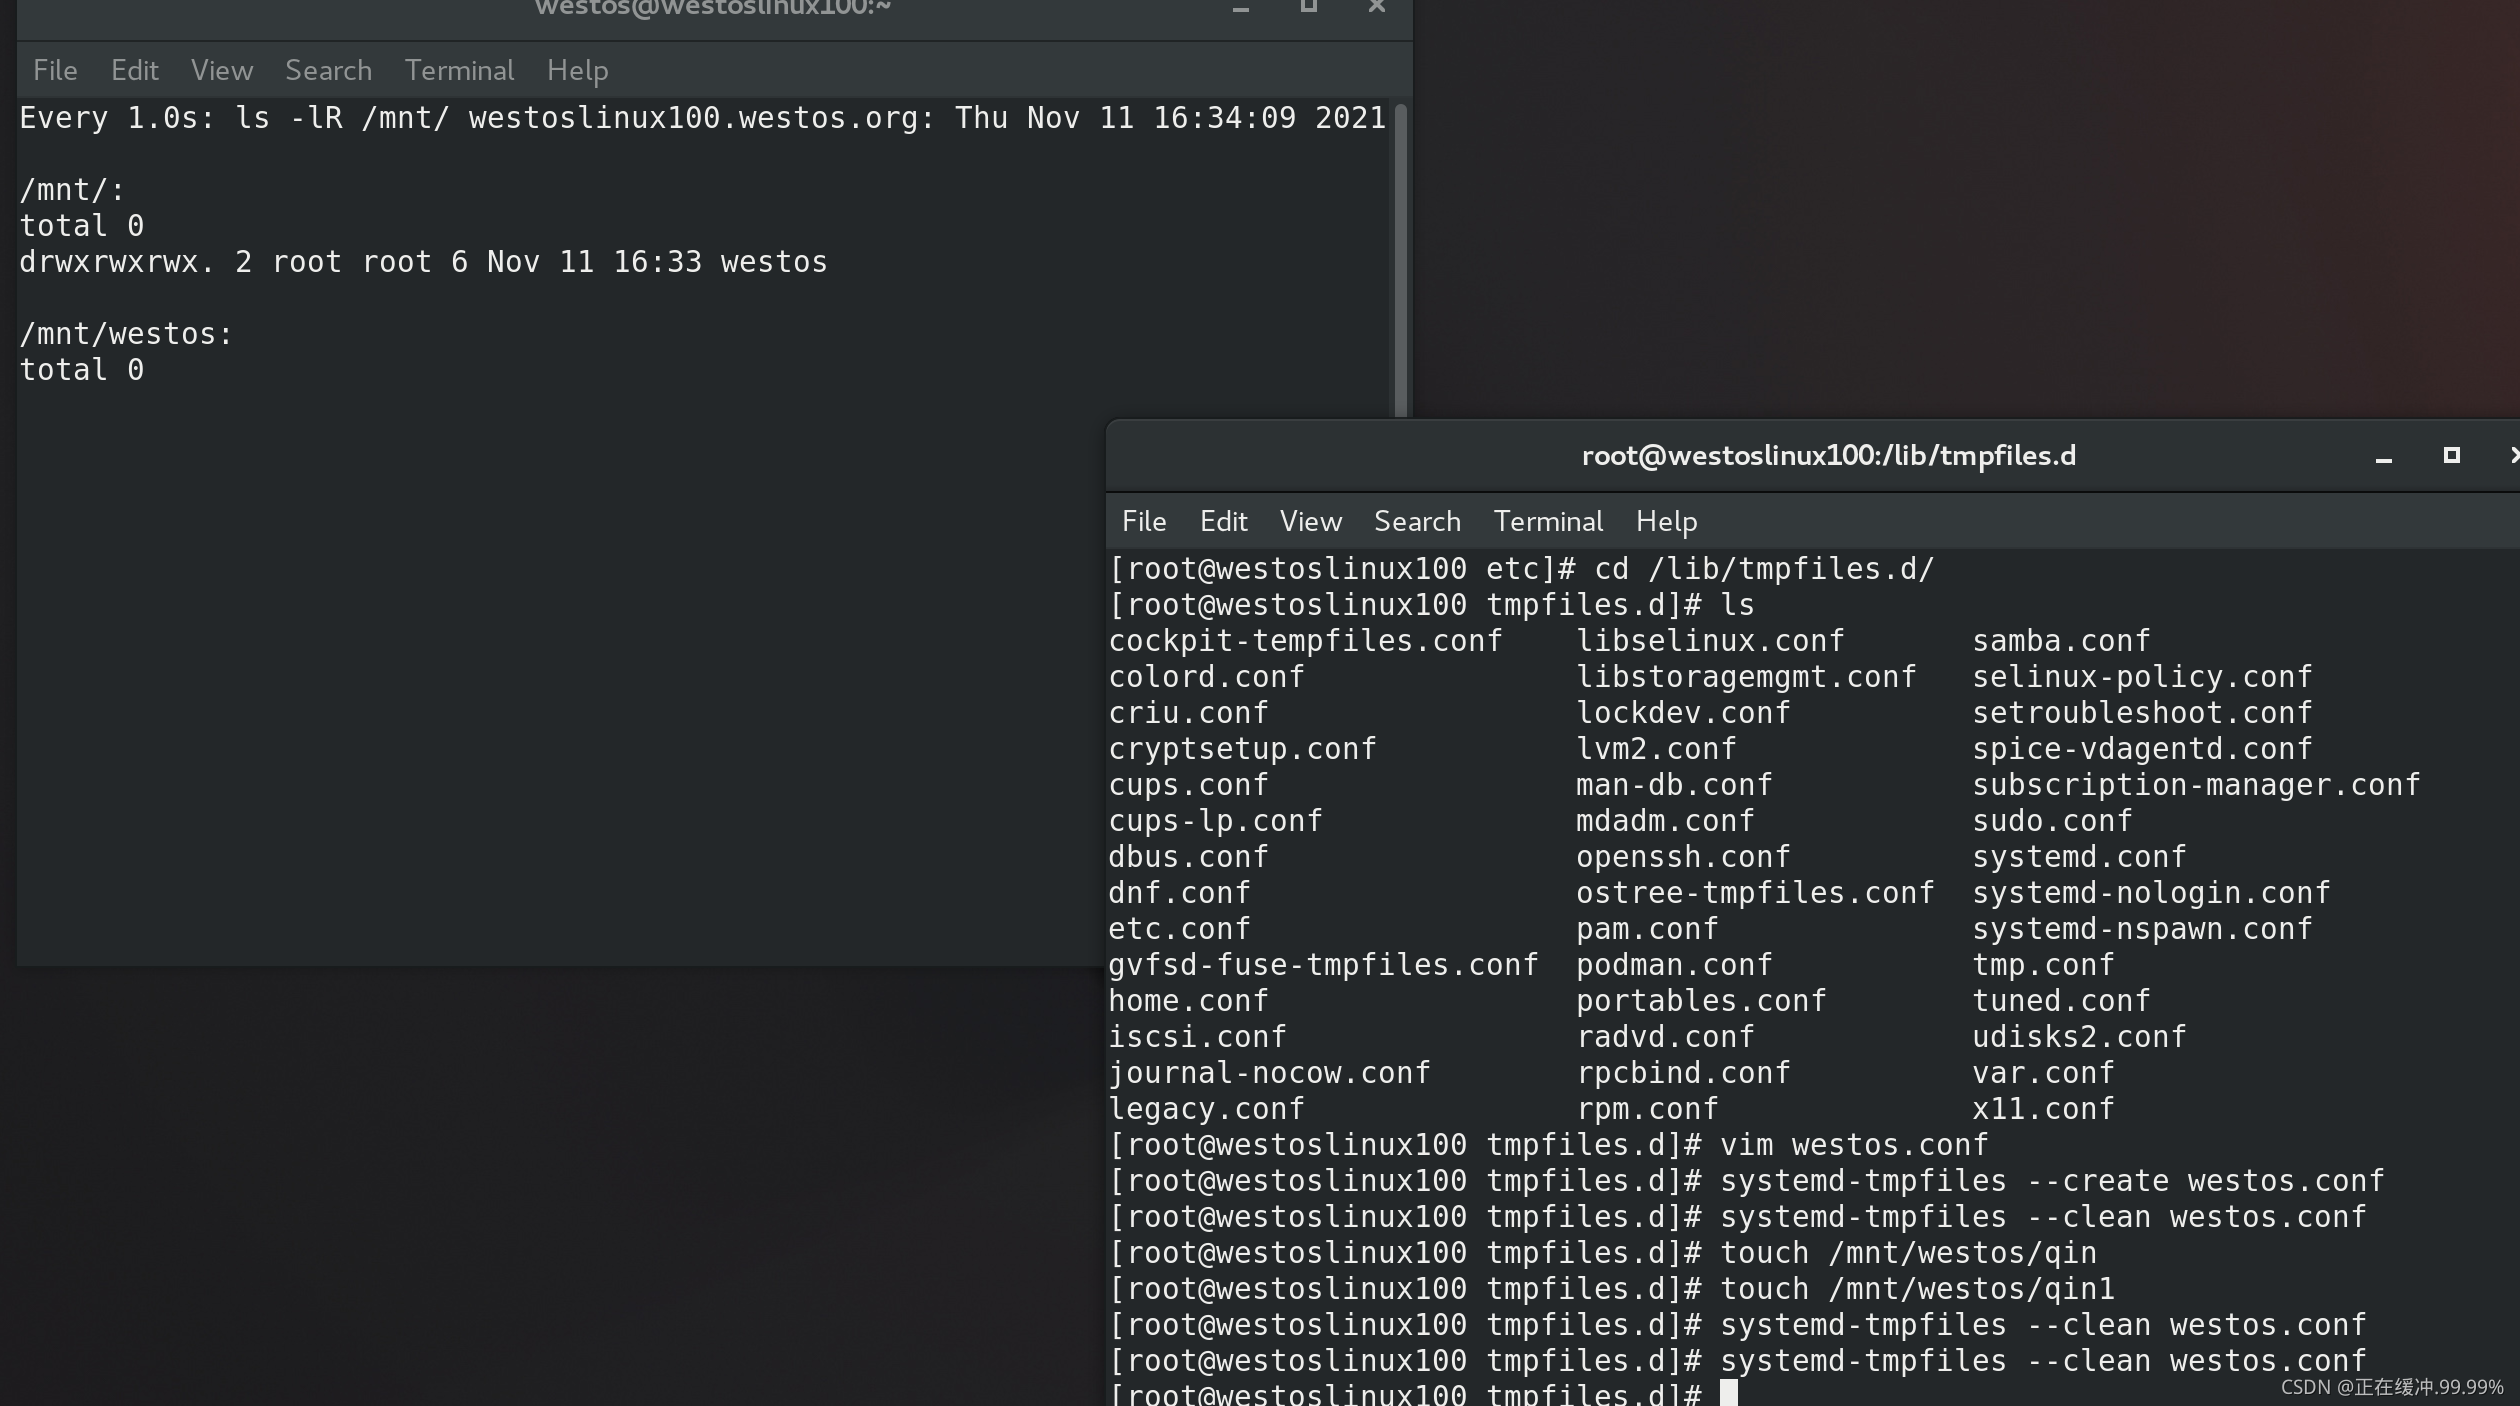Open Terminal menu in root tmpfiles.d terminal
The image size is (2520, 1406).
point(1548,521)
